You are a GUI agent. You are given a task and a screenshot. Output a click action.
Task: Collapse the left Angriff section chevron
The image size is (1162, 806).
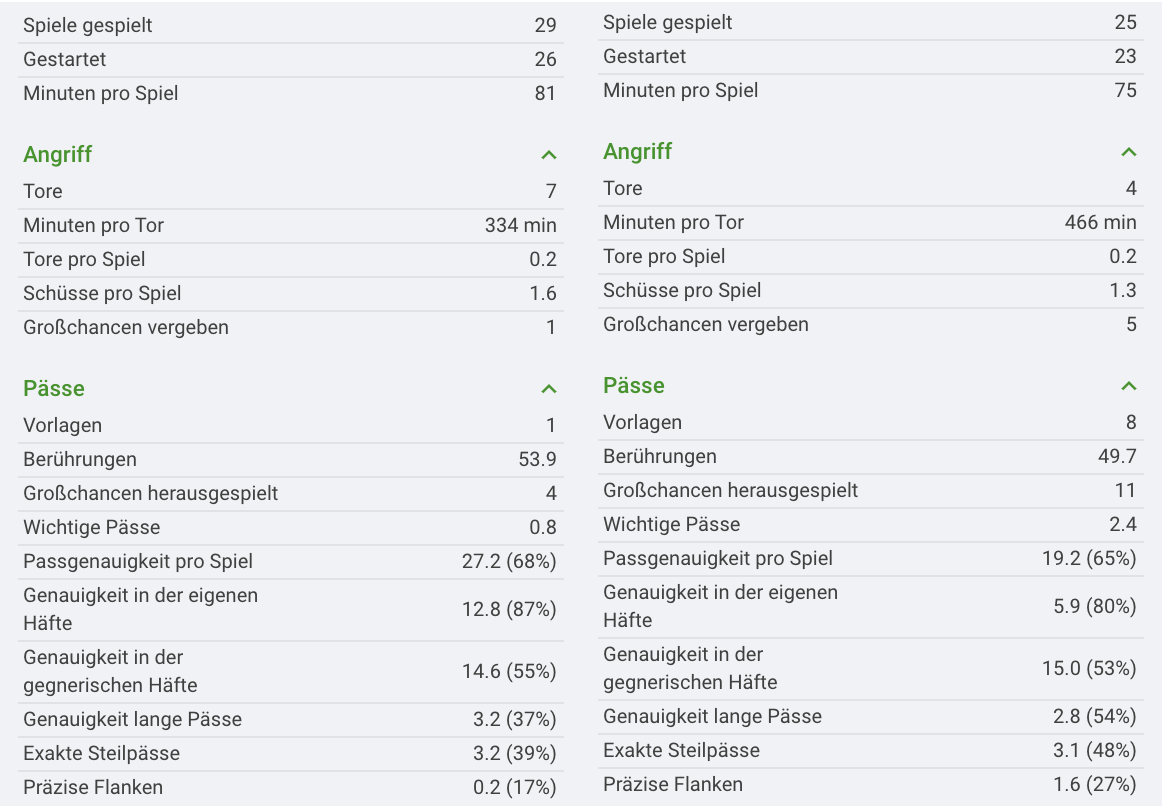point(548,155)
